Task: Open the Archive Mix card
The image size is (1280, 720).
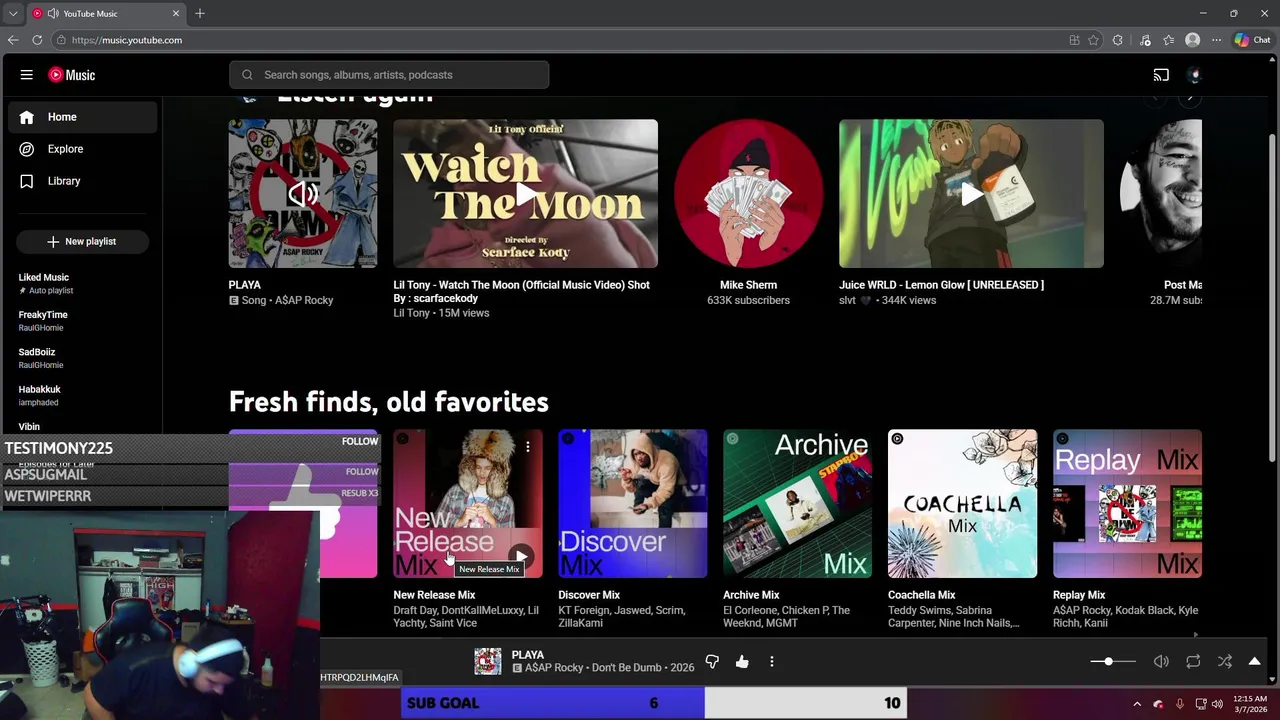Action: click(797, 504)
